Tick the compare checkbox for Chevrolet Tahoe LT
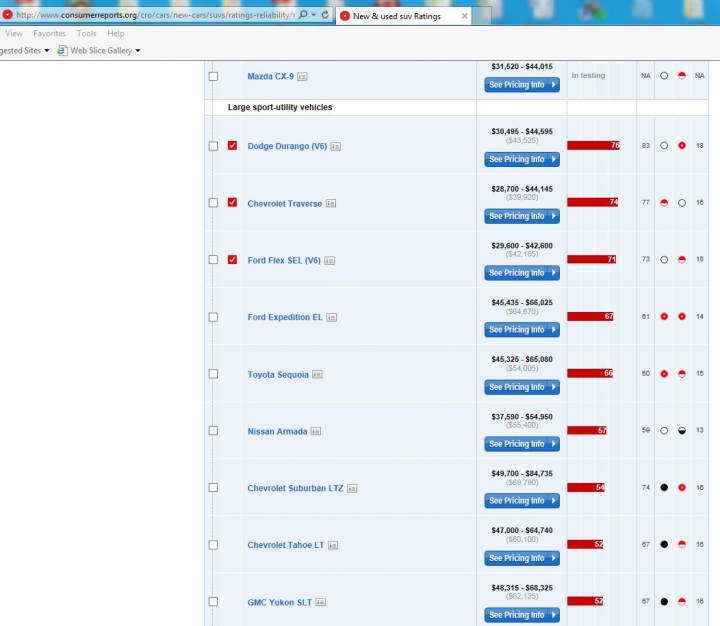This screenshot has width=720, height=626. [x=213, y=545]
